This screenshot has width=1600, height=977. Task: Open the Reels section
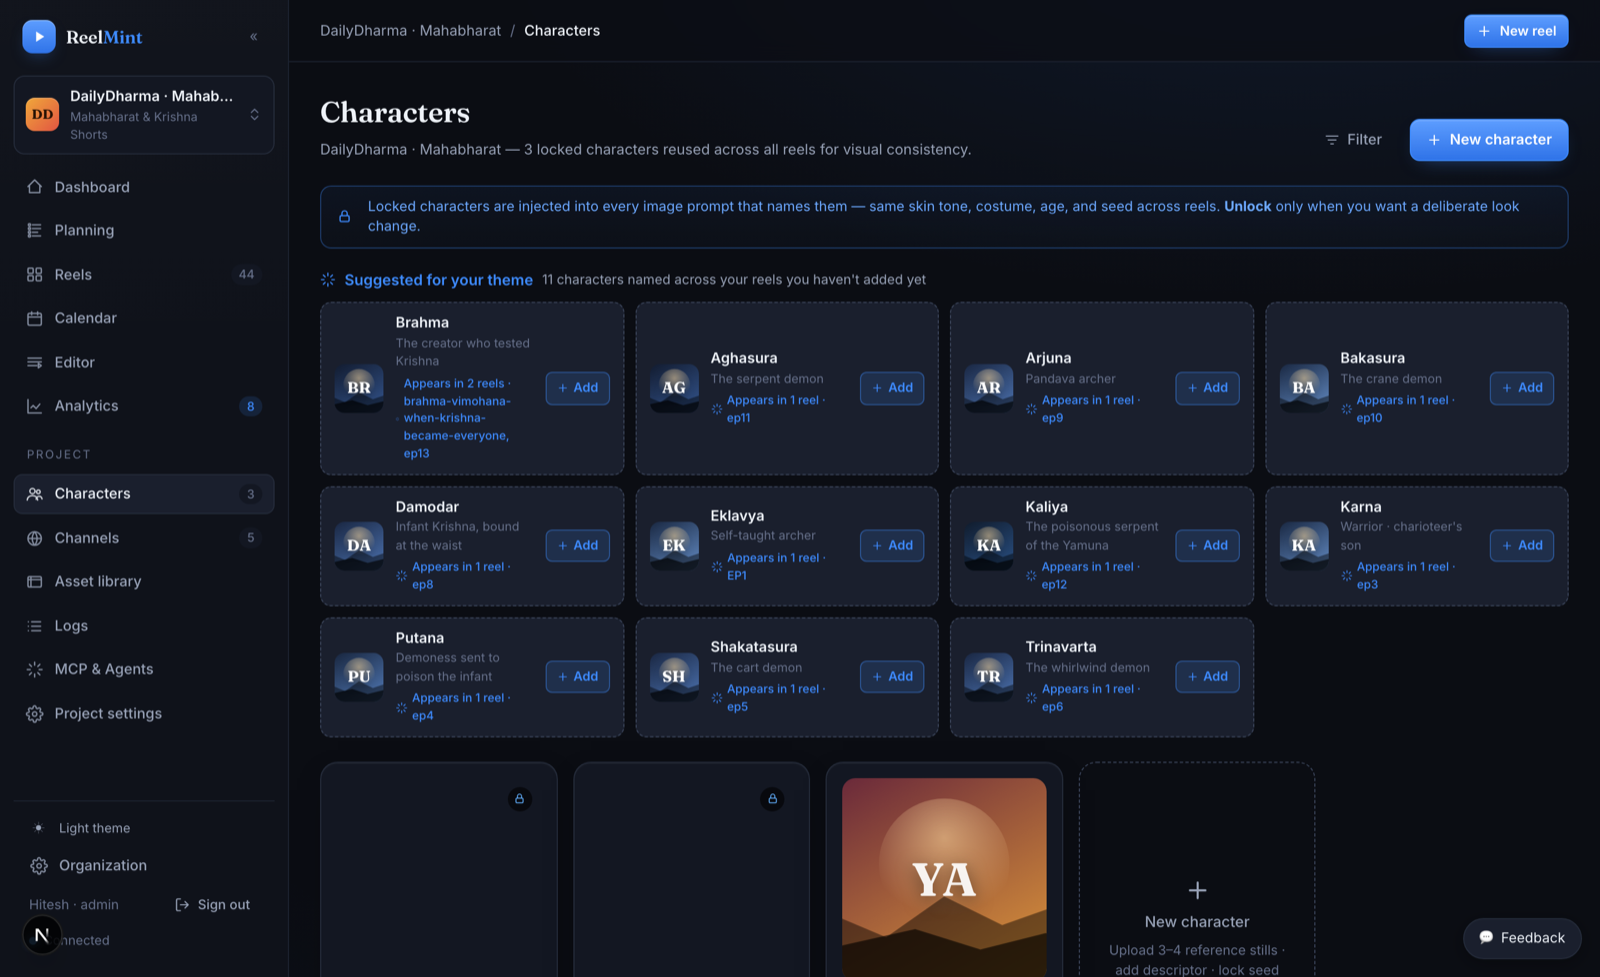coord(144,274)
